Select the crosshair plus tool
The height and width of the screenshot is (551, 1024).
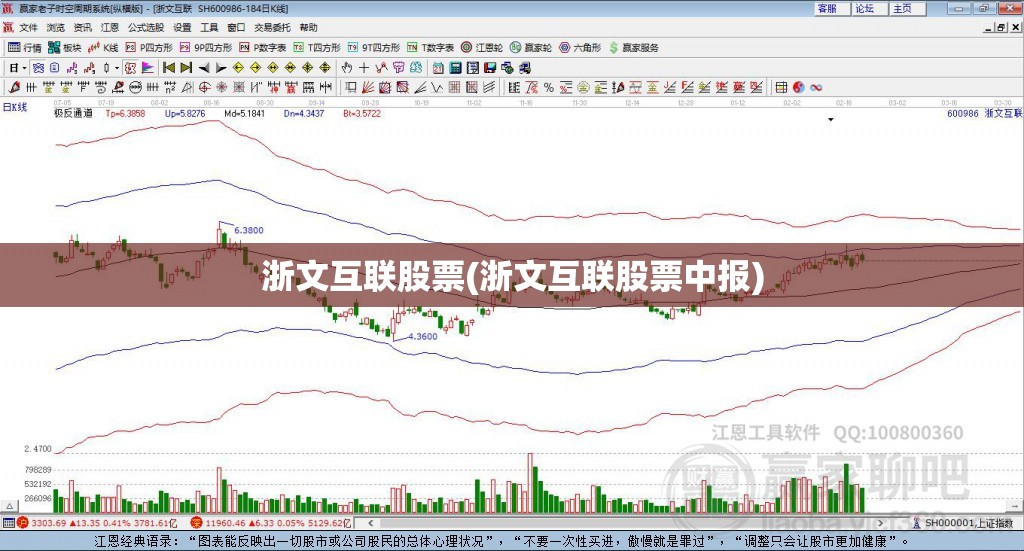pos(364,68)
